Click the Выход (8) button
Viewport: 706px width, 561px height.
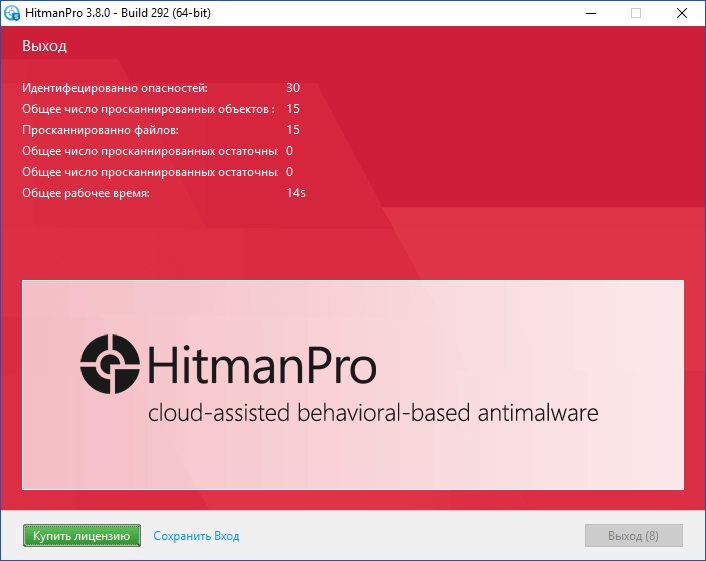click(x=634, y=535)
